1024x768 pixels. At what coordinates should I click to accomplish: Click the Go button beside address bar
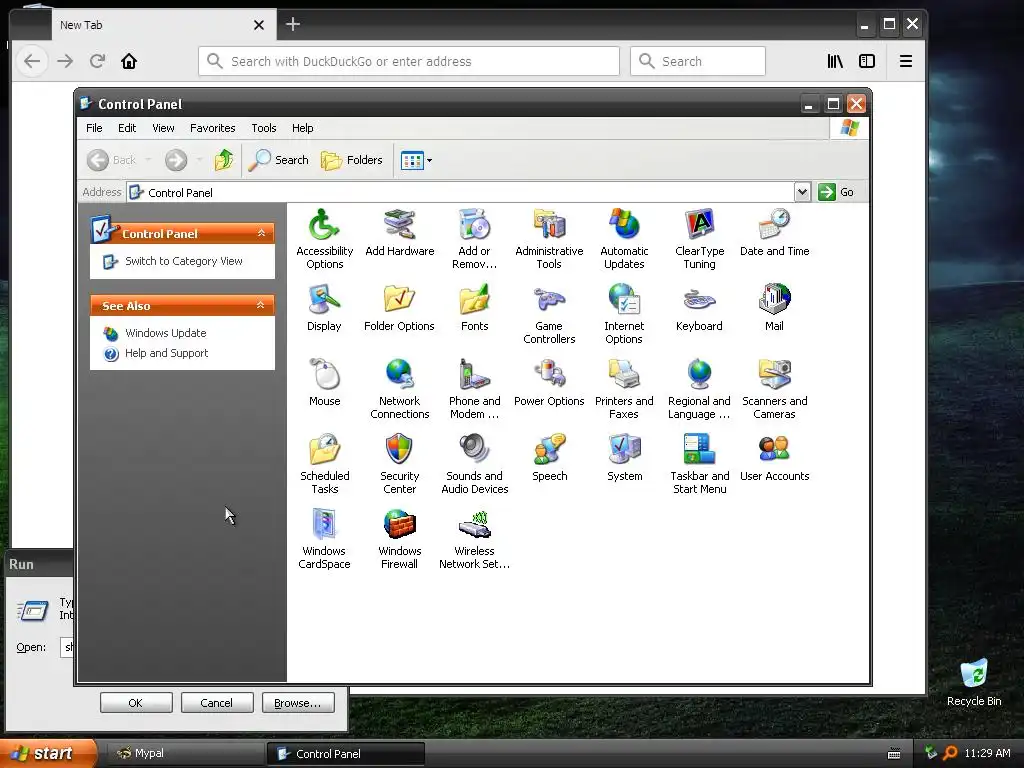tap(837, 192)
